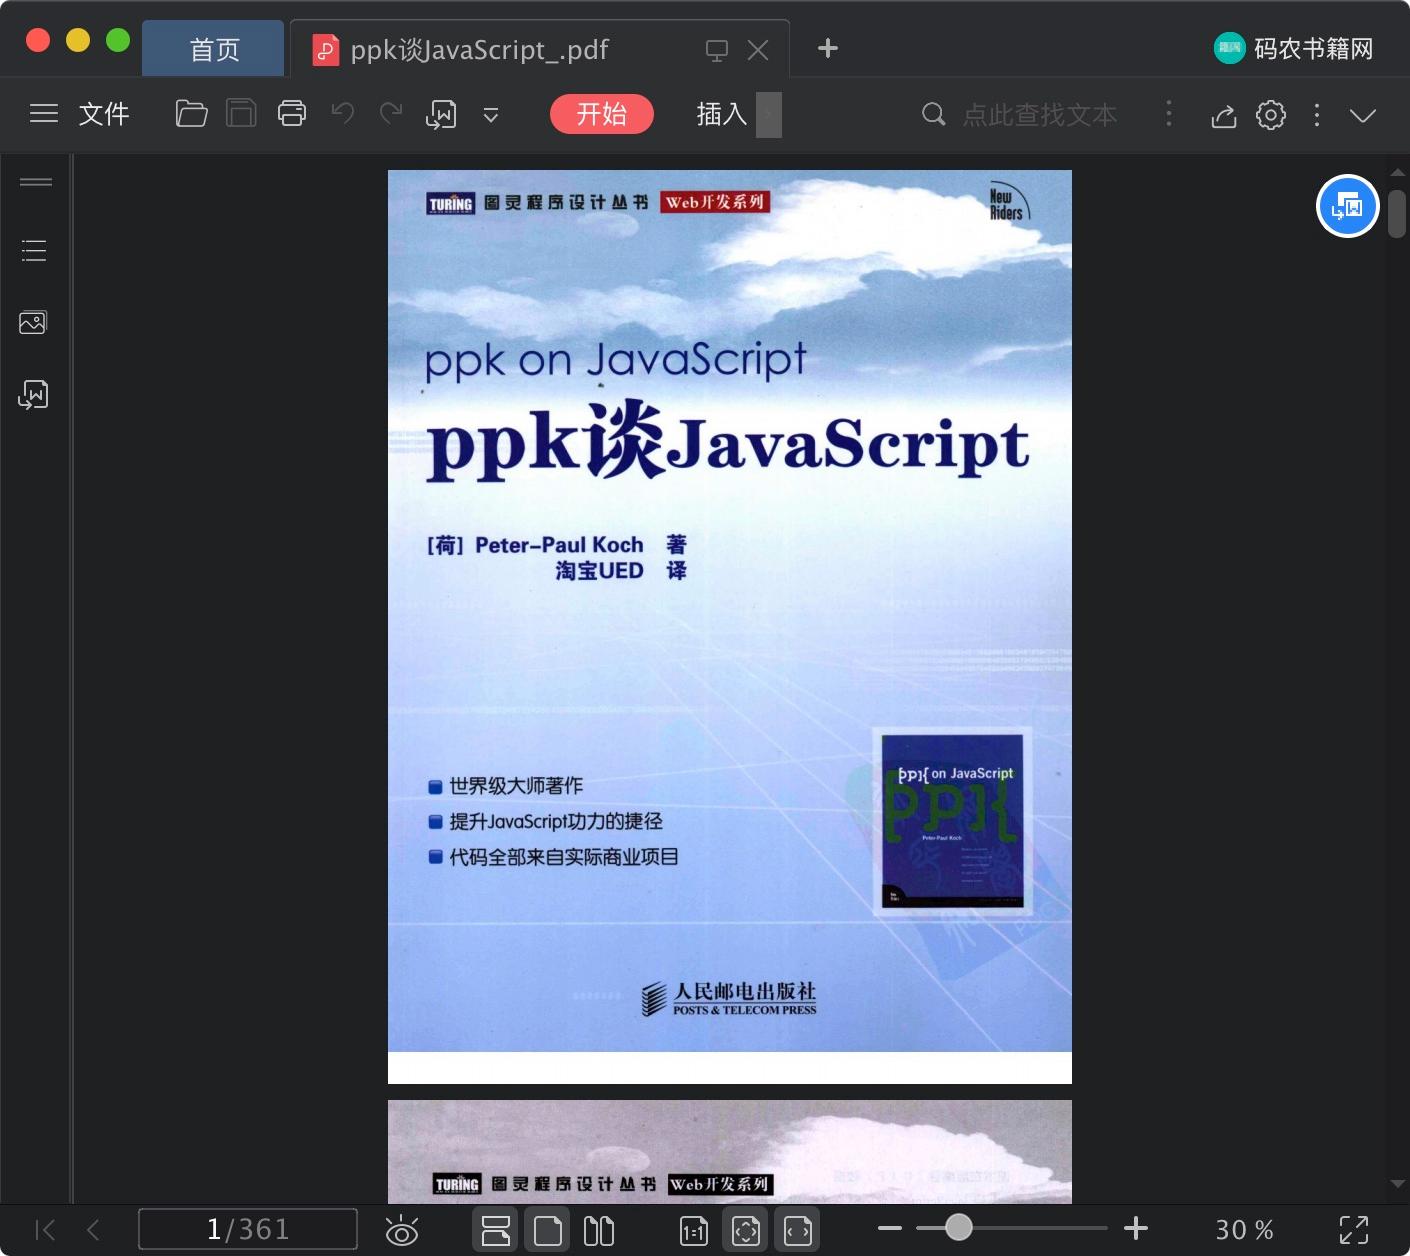This screenshot has height=1256, width=1410.
Task: Select the 插入 ribbon tab
Action: [722, 114]
